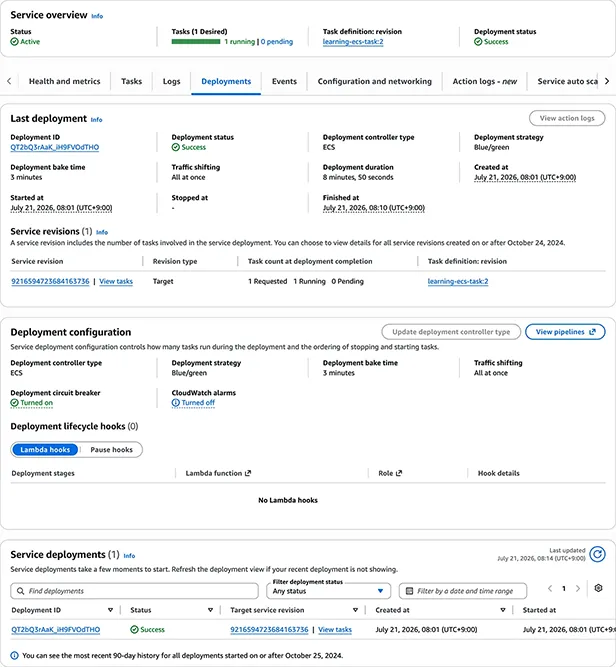
Task: Click the Finished at timestamp in Last deployment
Action: pyautogui.click(x=374, y=208)
